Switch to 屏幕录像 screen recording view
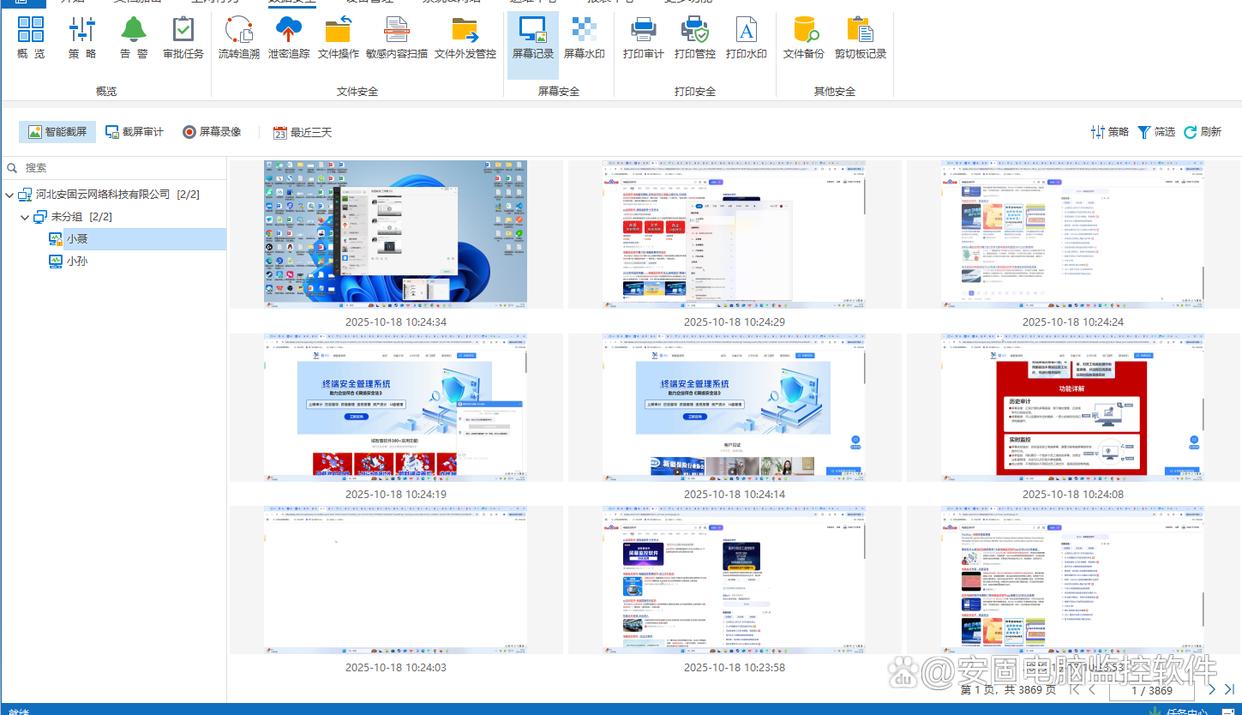The image size is (1242, 715). (212, 132)
